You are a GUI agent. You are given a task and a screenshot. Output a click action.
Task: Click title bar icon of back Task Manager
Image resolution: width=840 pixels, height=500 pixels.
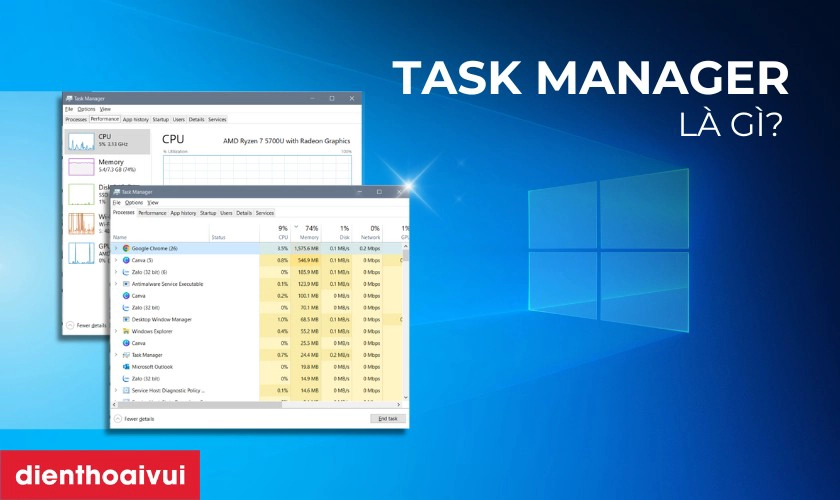click(x=69, y=98)
